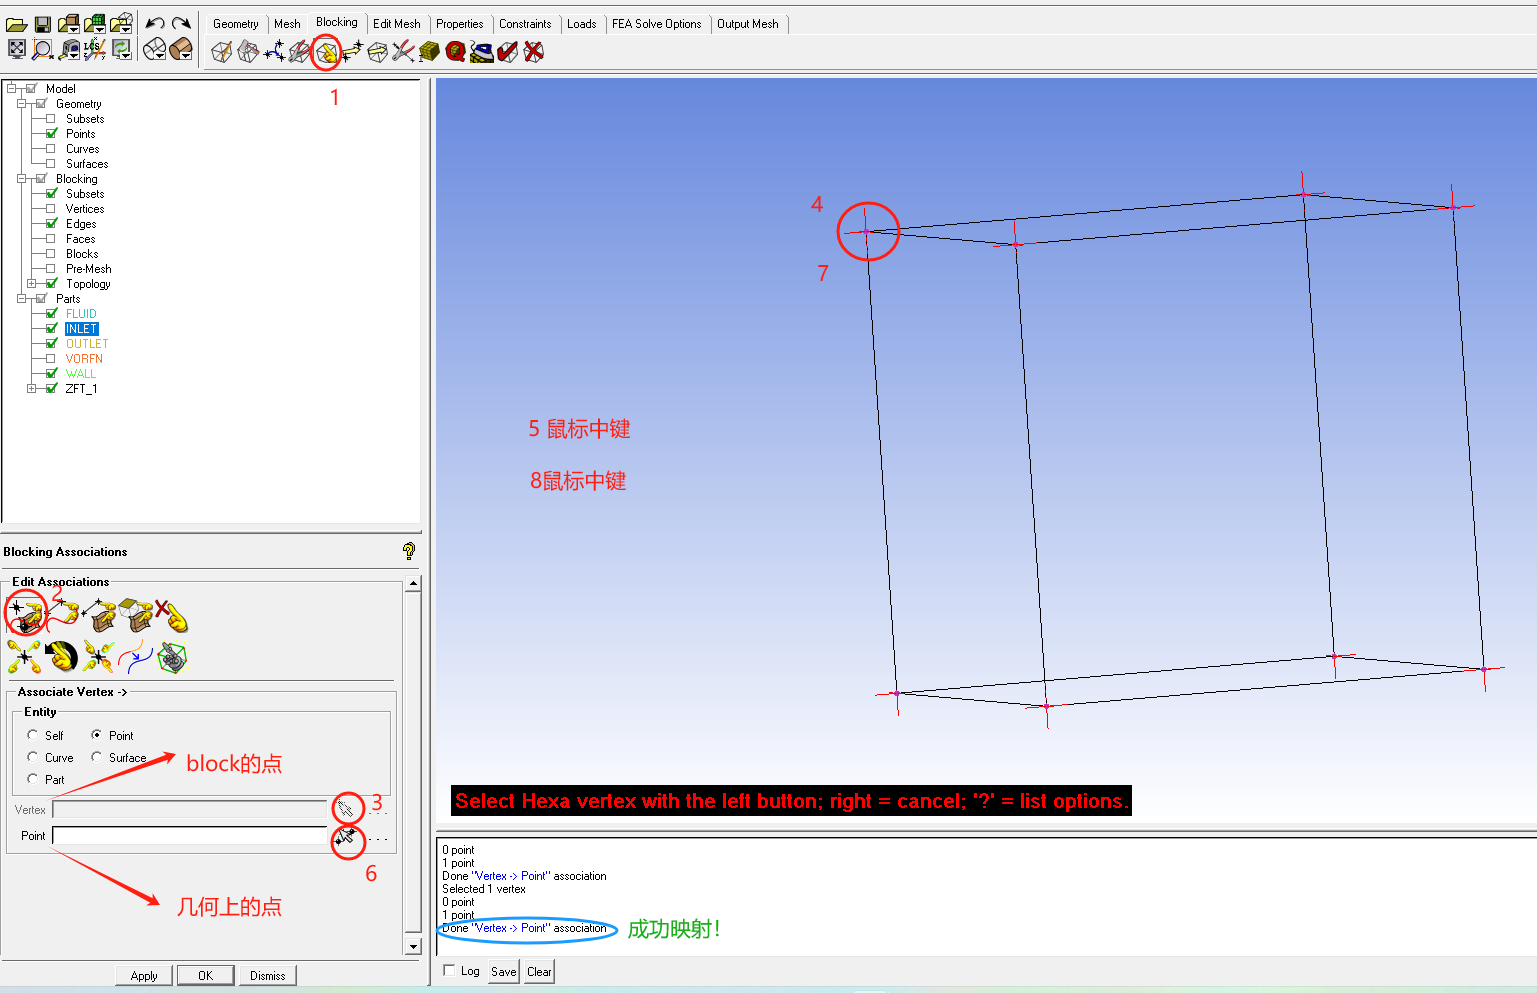Image resolution: width=1537 pixels, height=993 pixels.
Task: Save project with the floppy disk icon
Action: 42,24
